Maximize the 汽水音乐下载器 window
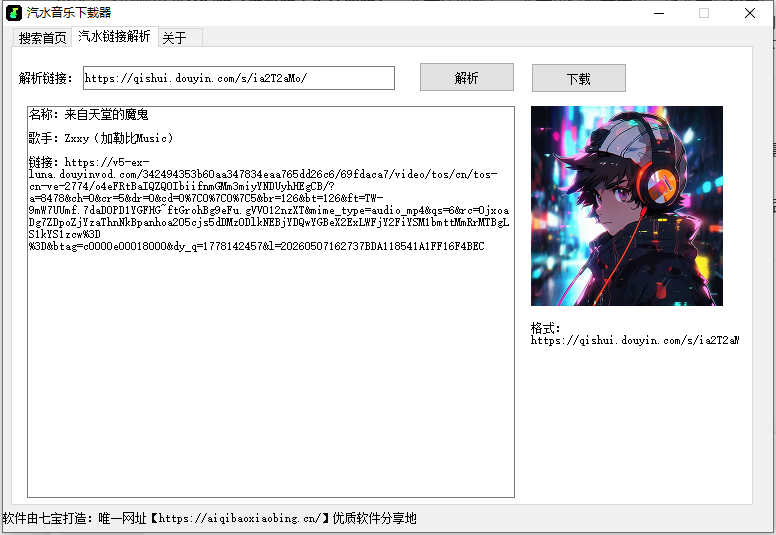This screenshot has height=535, width=776. coord(704,13)
